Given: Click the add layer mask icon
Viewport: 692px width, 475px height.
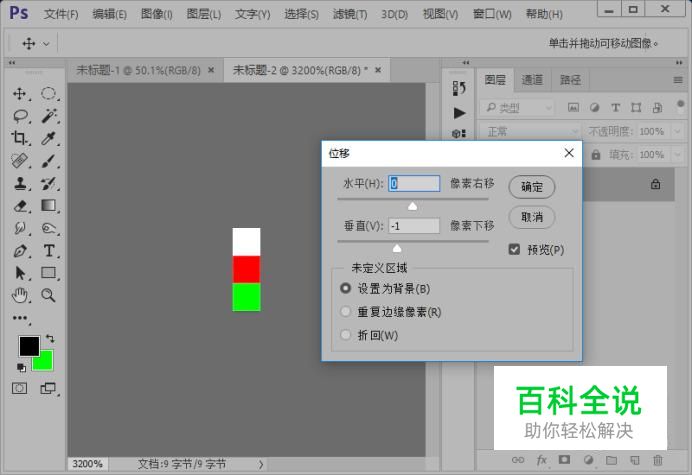Looking at the screenshot, I should coord(564,460).
